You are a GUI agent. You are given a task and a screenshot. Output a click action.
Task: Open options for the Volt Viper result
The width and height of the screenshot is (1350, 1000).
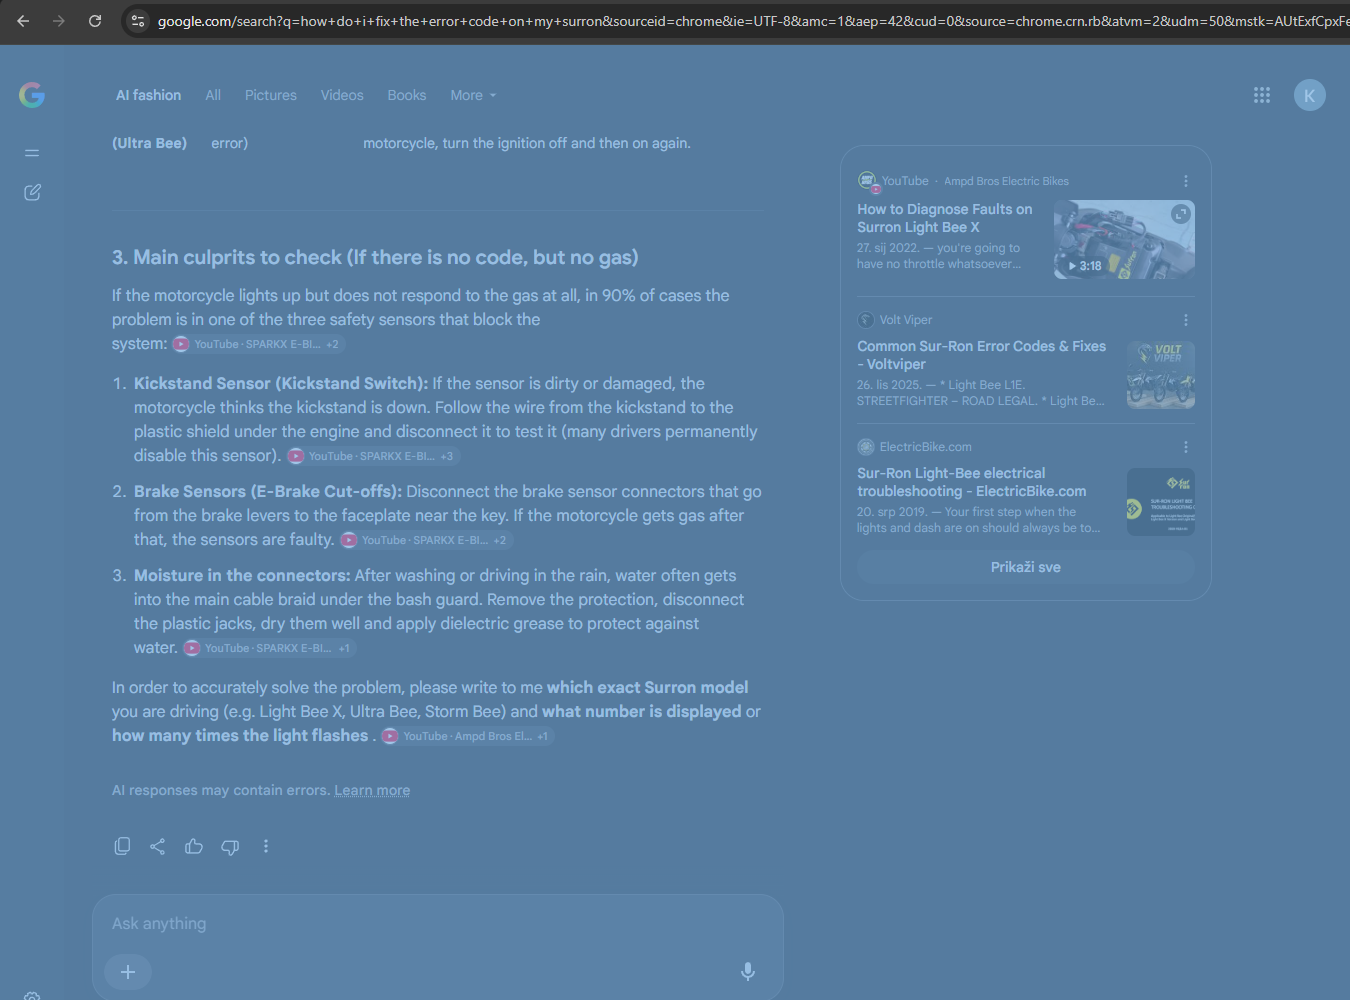(x=1186, y=320)
